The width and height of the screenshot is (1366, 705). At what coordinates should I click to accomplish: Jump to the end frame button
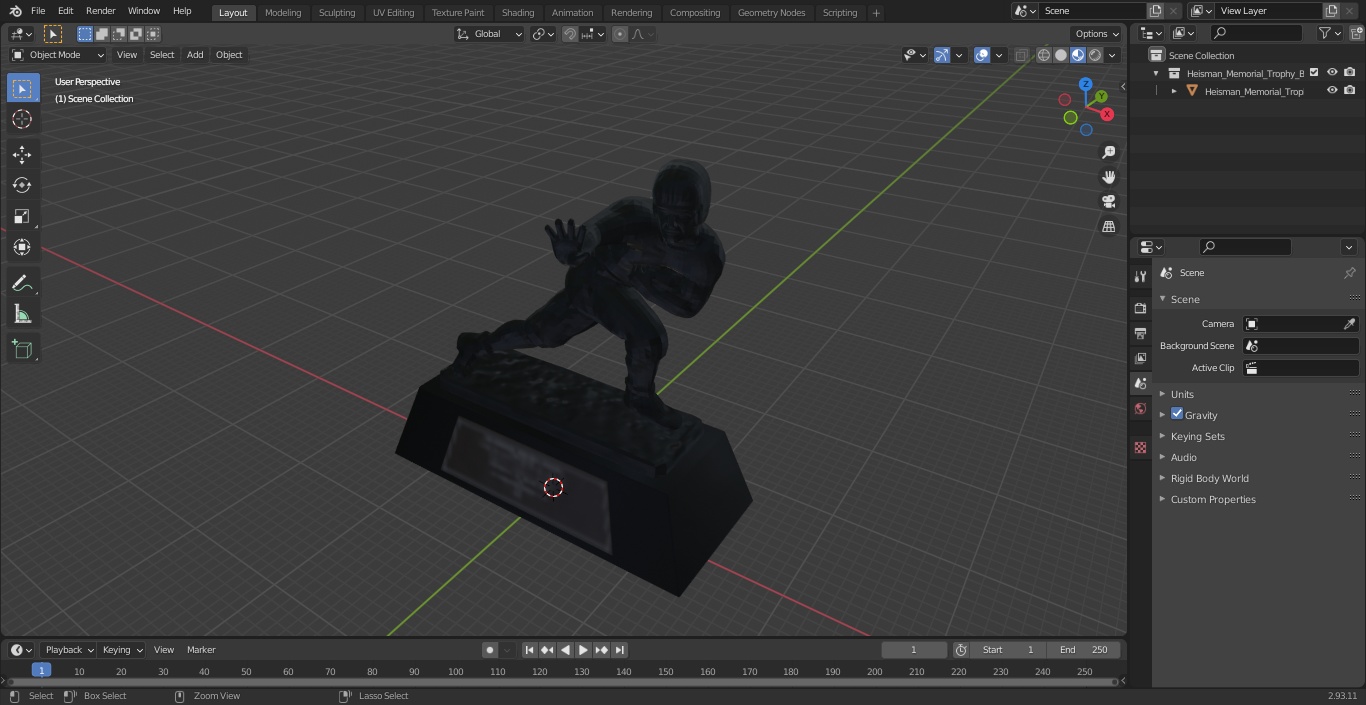pyautogui.click(x=619, y=650)
